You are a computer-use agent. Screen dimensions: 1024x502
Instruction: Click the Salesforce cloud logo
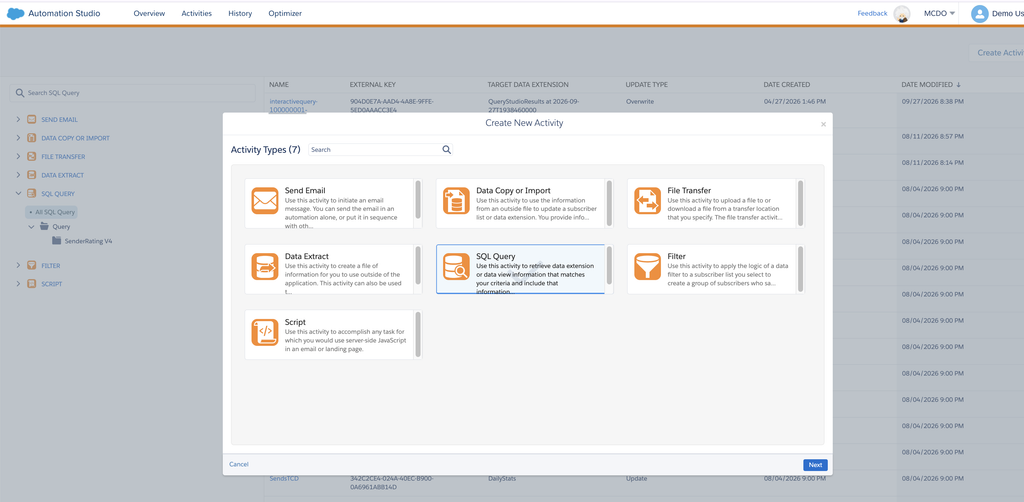click(16, 13)
